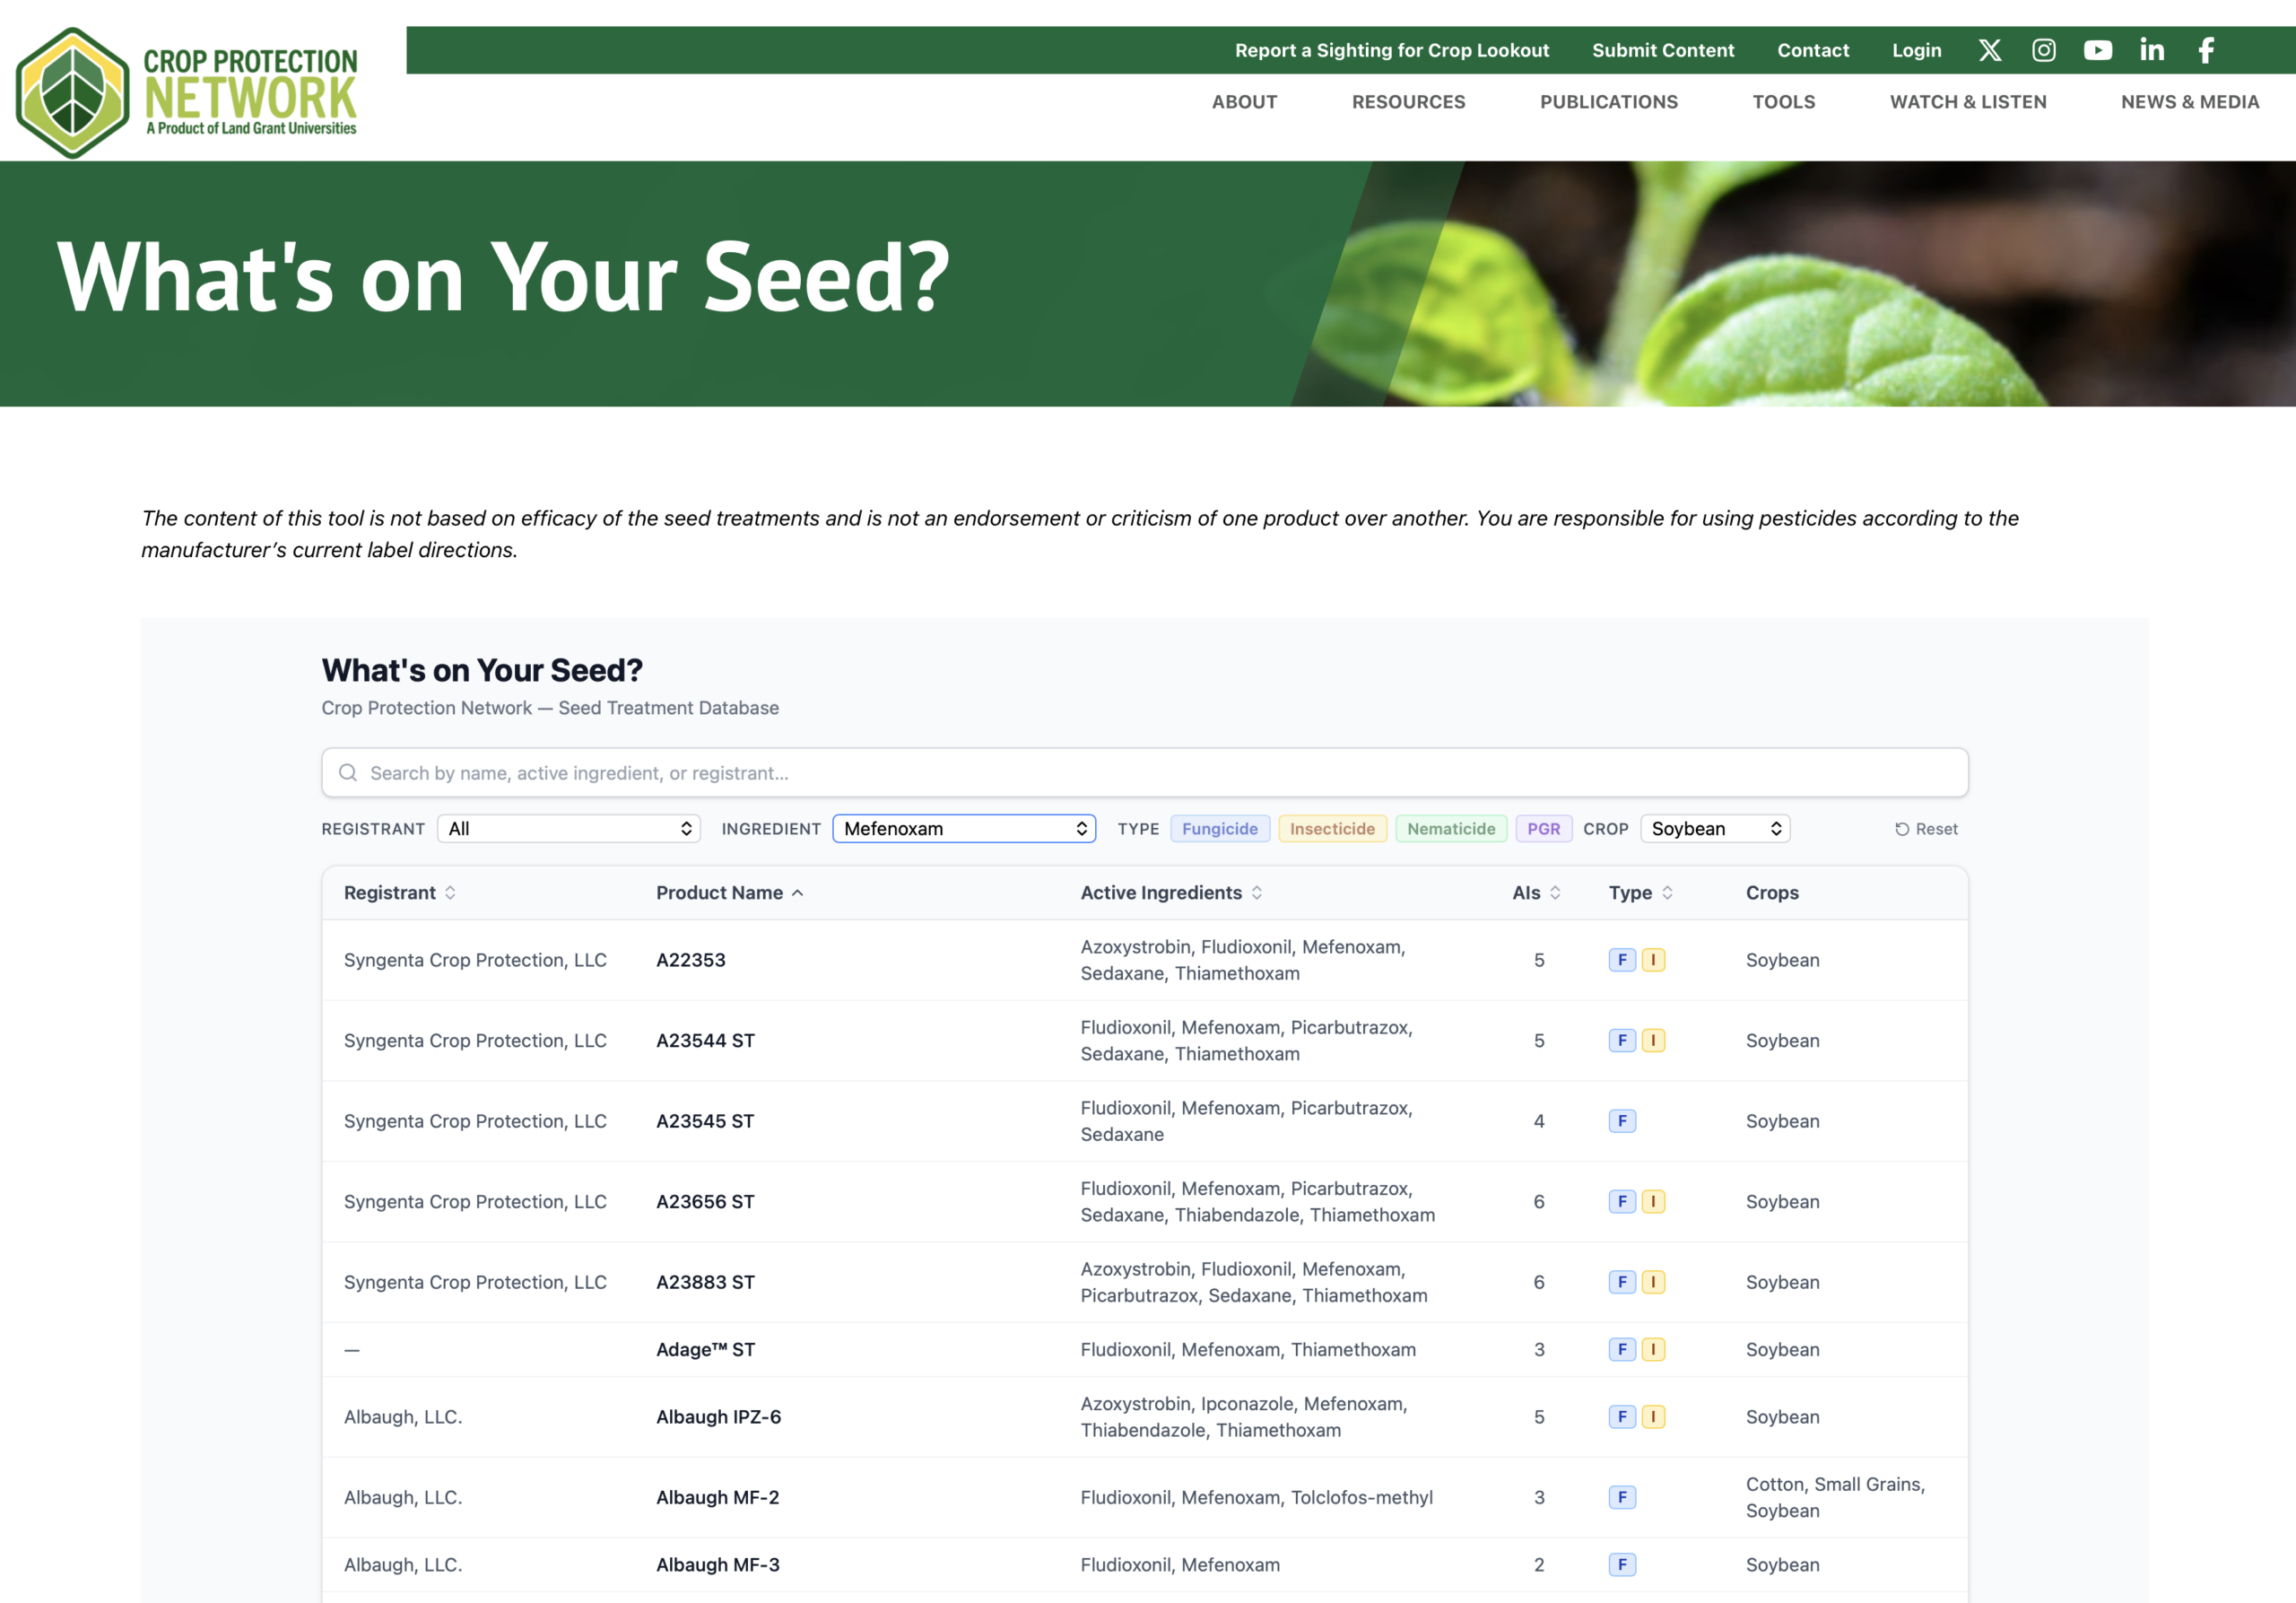Screen dimensions: 2296x1603
Task: Open the Registrant dropdown set to All
Action: point(568,828)
